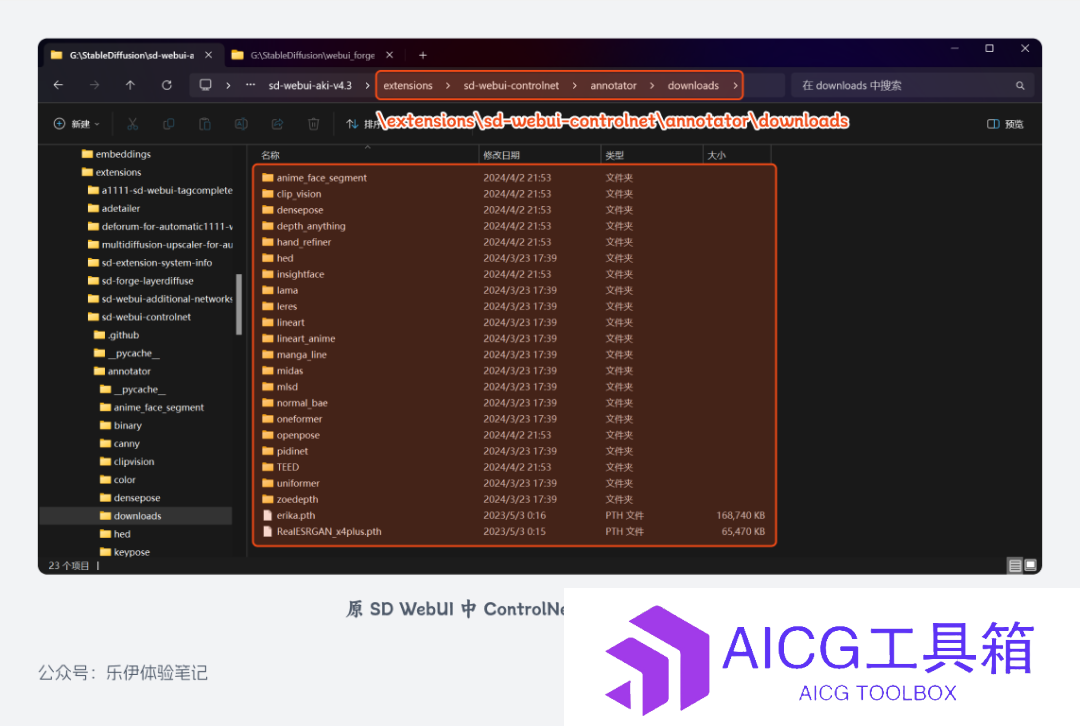Select the RealESRGAN_x4plus.pth file icon
The image size is (1080, 726).
pyautogui.click(x=267, y=532)
